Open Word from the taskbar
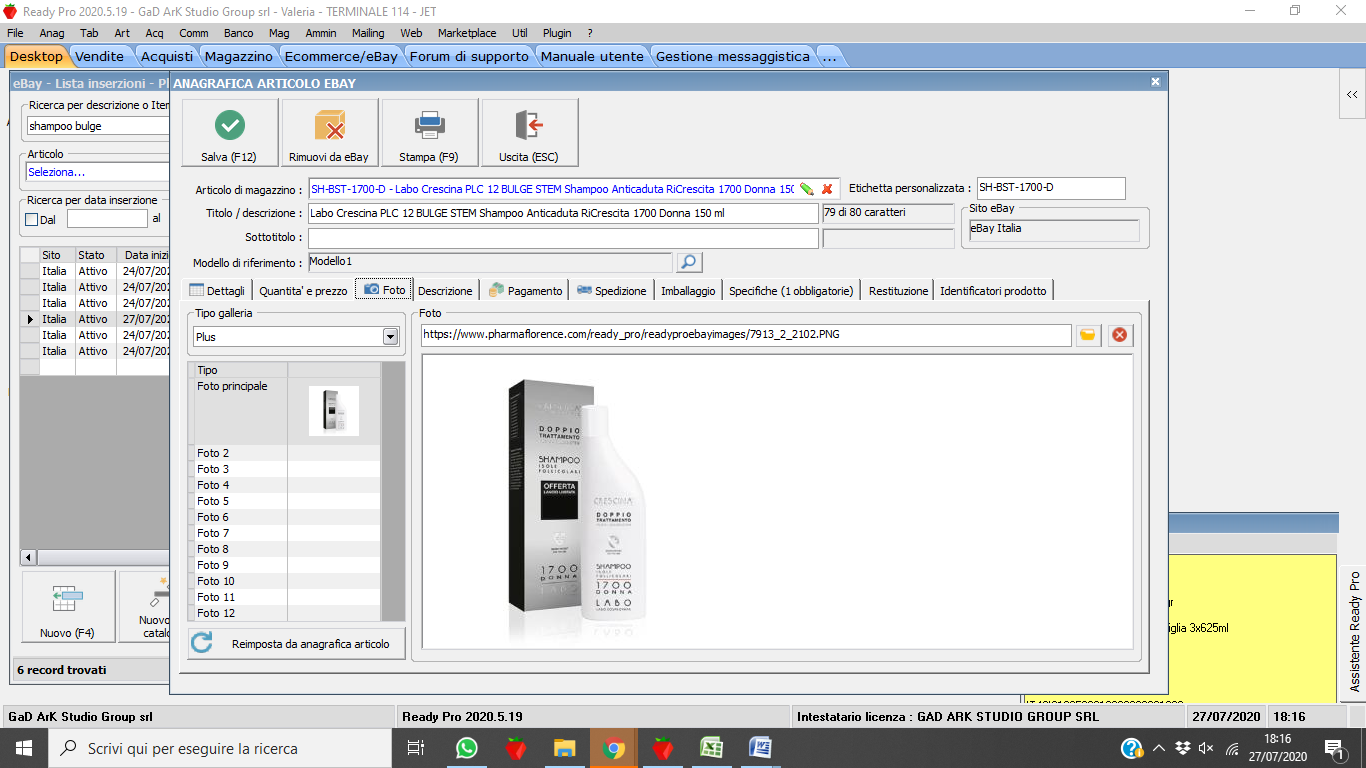Image resolution: width=1366 pixels, height=768 pixels. [x=761, y=748]
